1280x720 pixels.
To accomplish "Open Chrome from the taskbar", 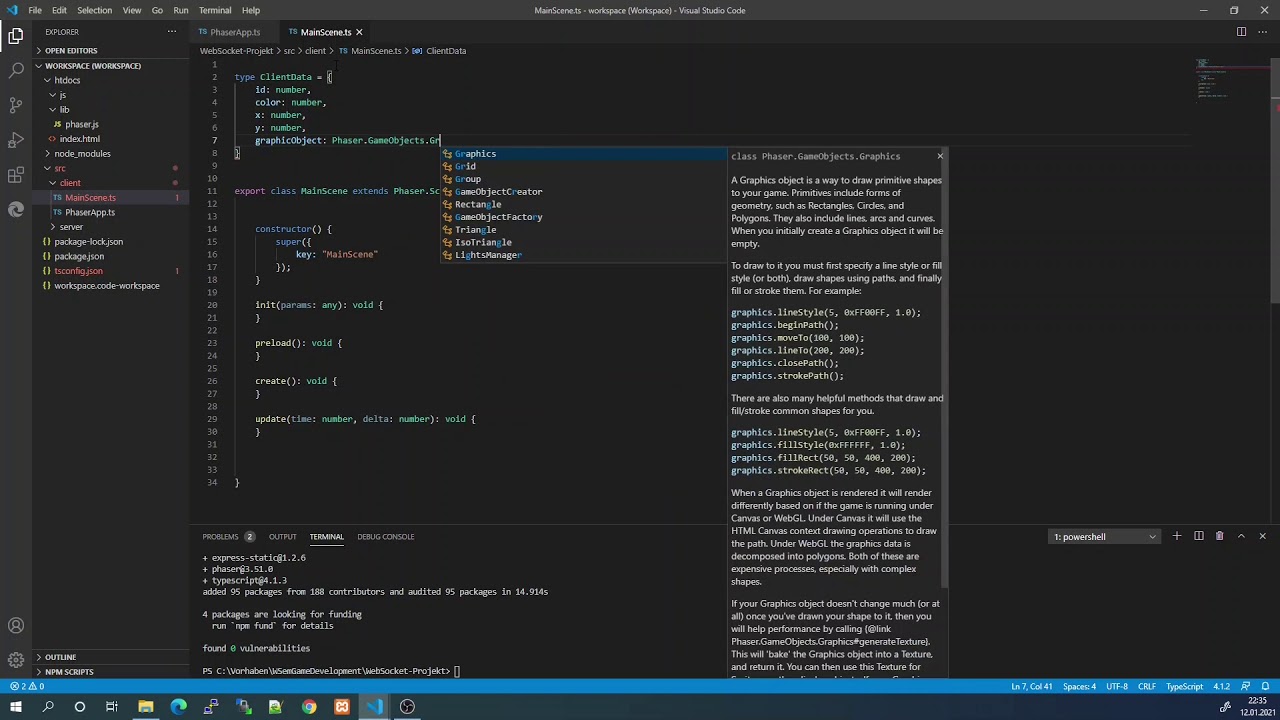I will [x=309, y=707].
